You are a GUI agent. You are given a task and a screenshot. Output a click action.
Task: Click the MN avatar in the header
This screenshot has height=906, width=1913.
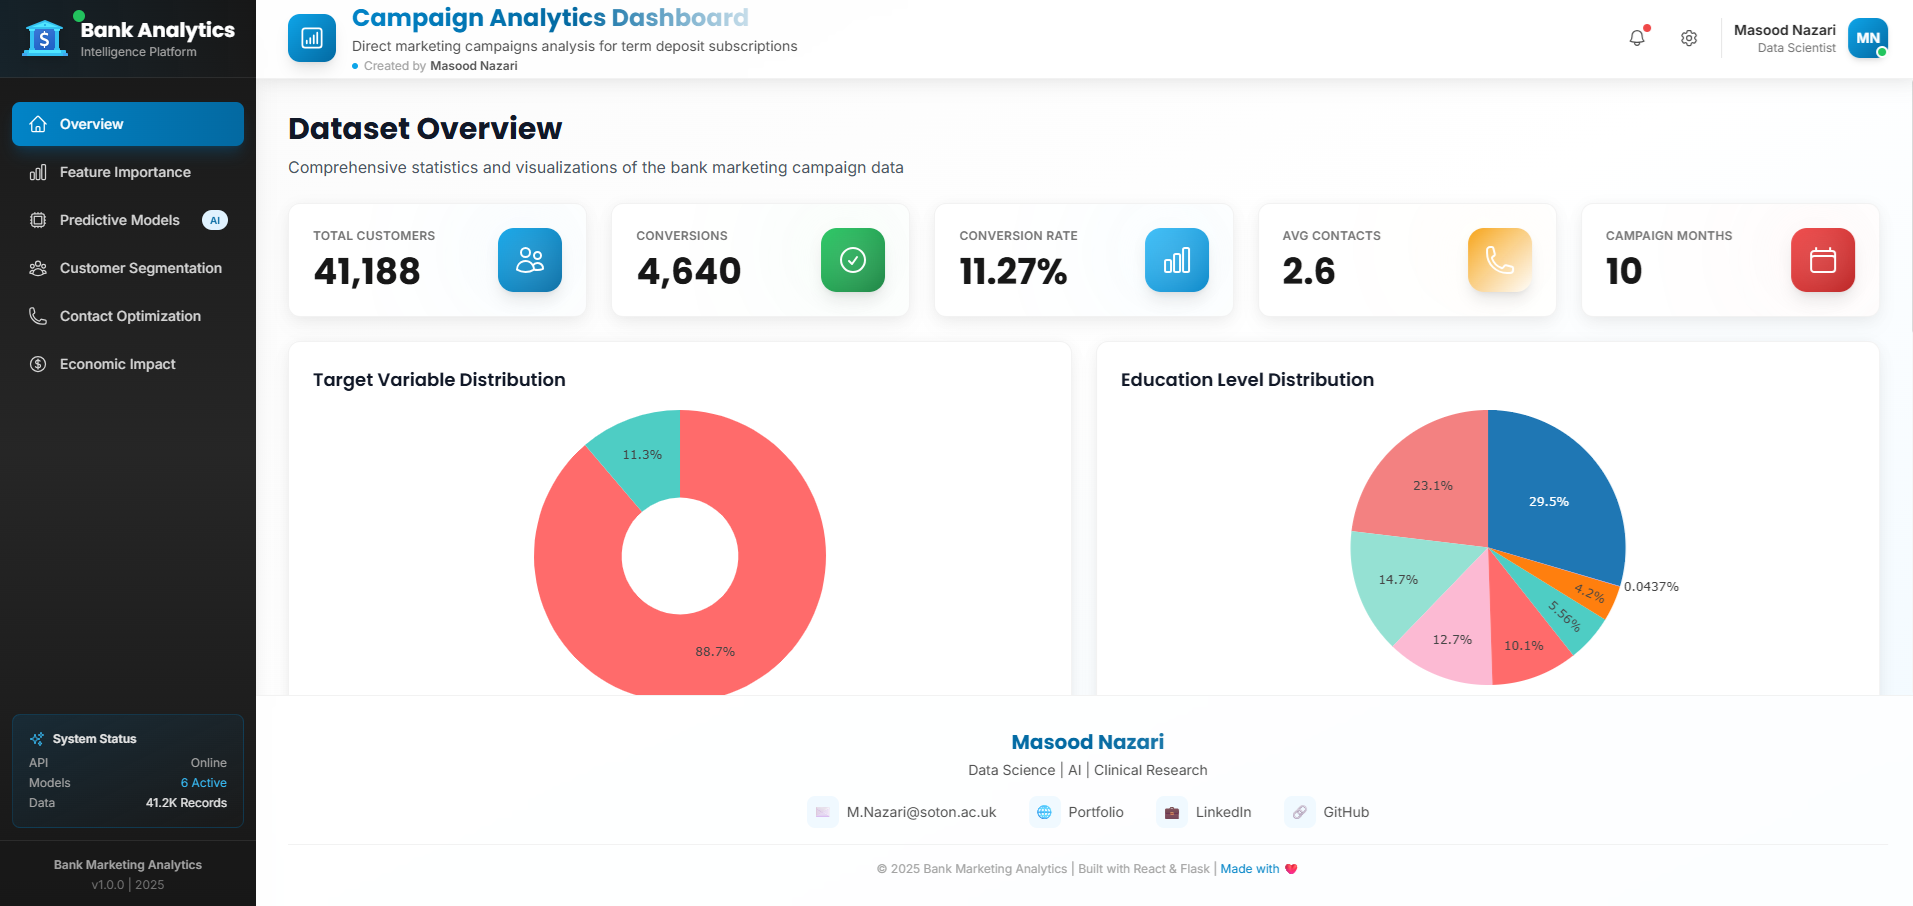pyautogui.click(x=1867, y=37)
